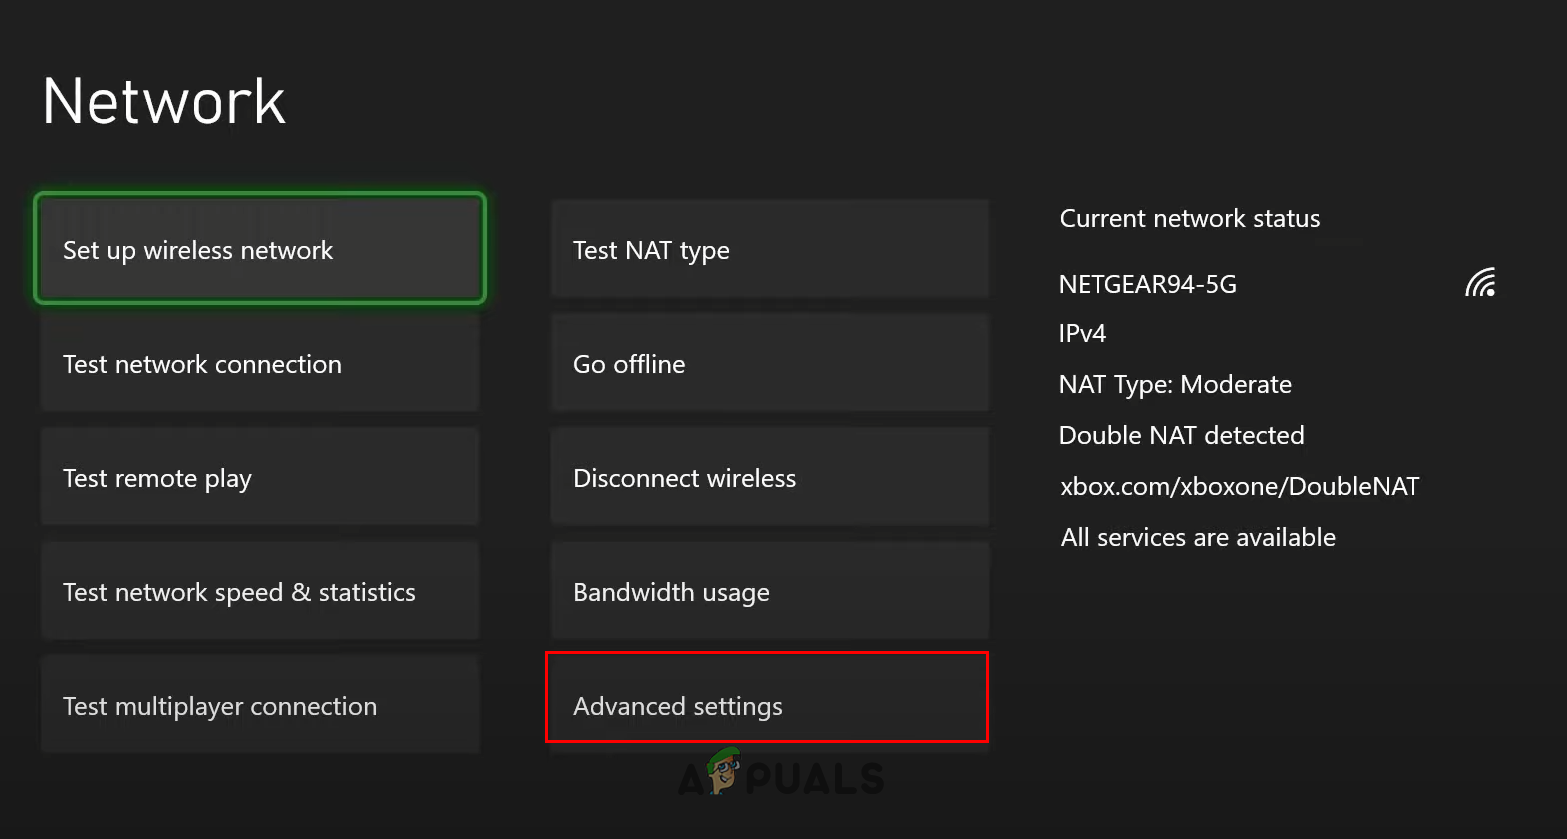Click the Appuals watermark logo

[x=781, y=775]
